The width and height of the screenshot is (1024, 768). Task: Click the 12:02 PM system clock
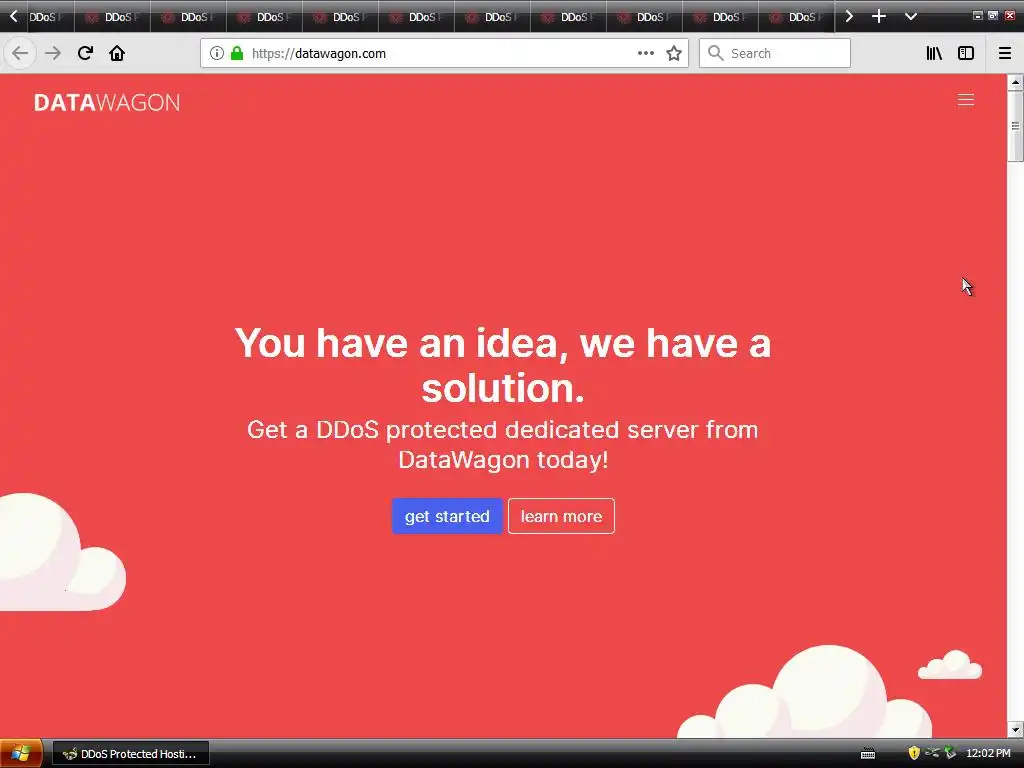coord(988,754)
